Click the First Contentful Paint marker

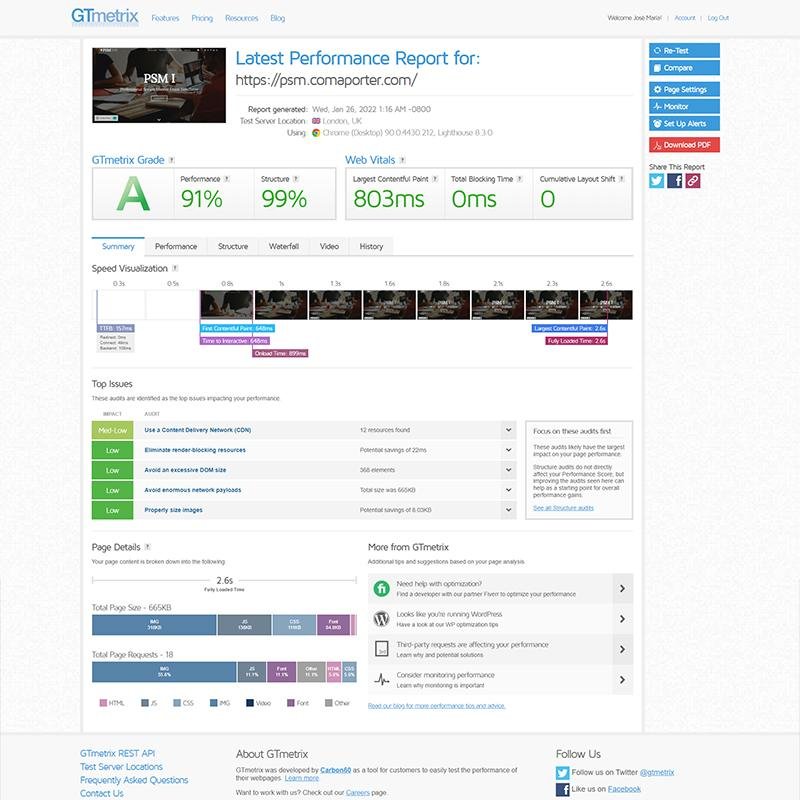point(237,328)
